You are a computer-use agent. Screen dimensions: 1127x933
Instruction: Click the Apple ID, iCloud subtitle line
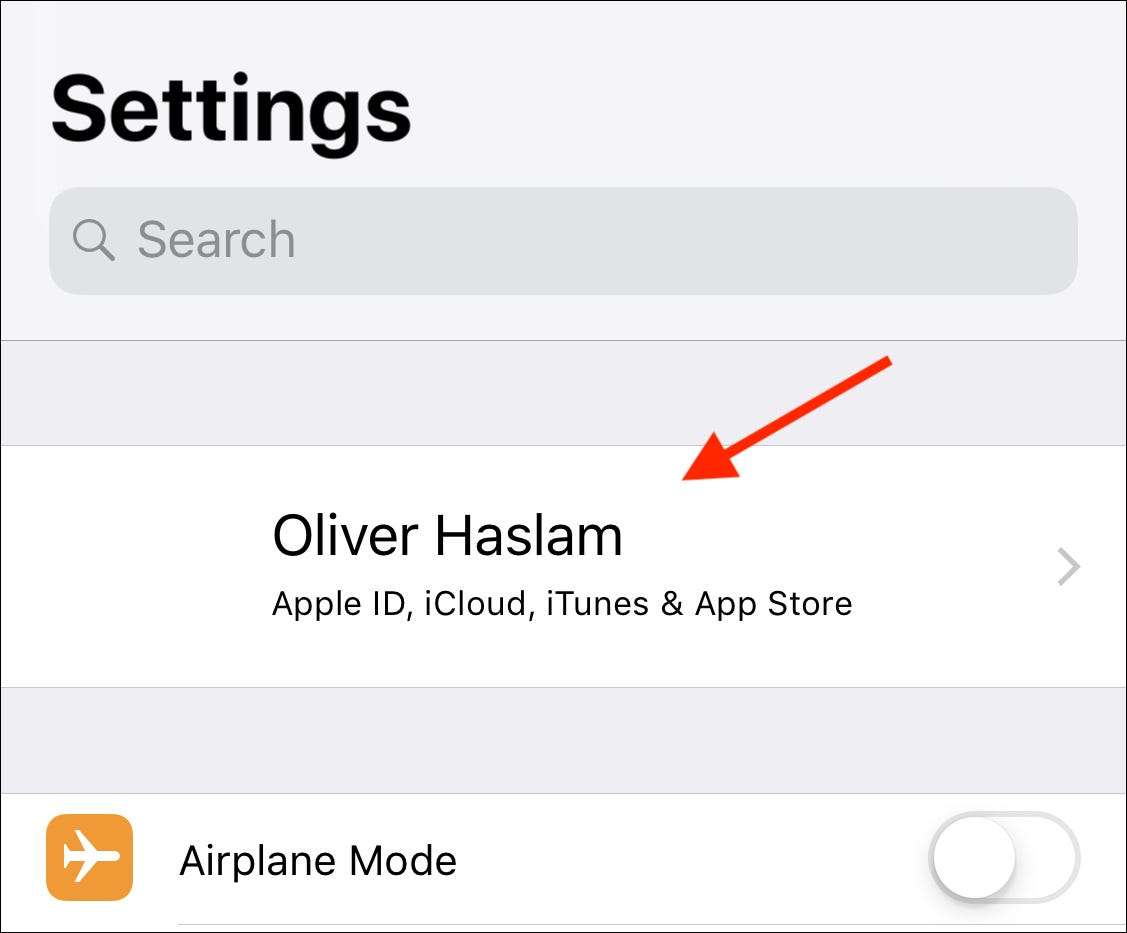tap(561, 604)
